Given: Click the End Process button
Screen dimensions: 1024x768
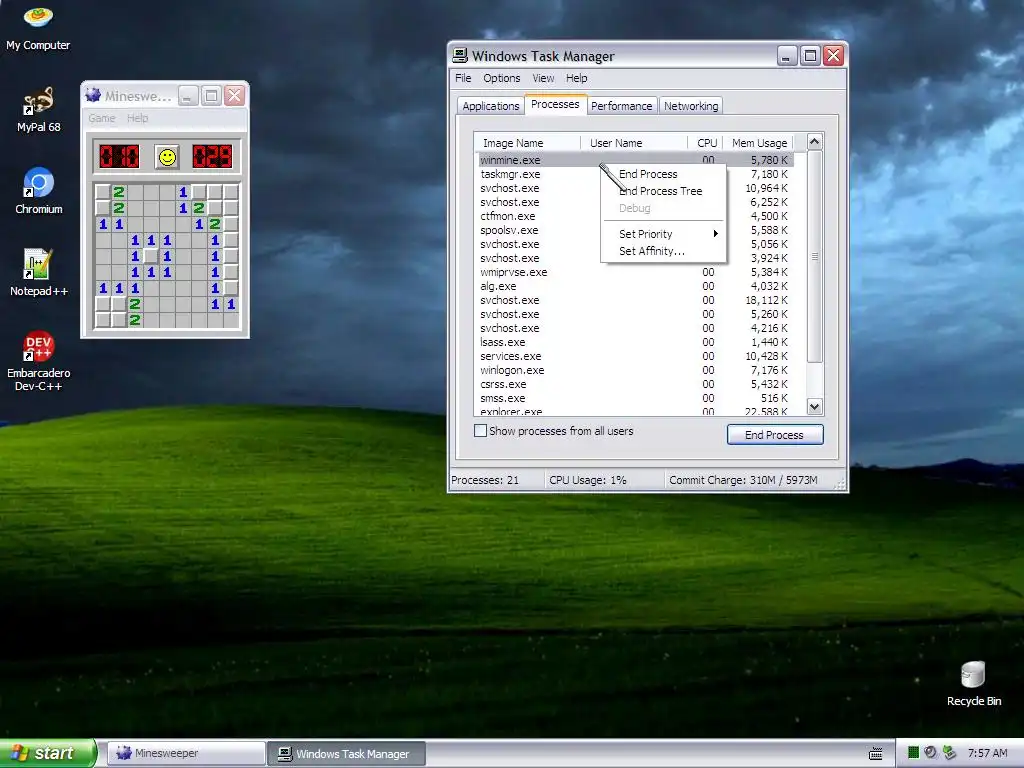Looking at the screenshot, I should coord(775,435).
